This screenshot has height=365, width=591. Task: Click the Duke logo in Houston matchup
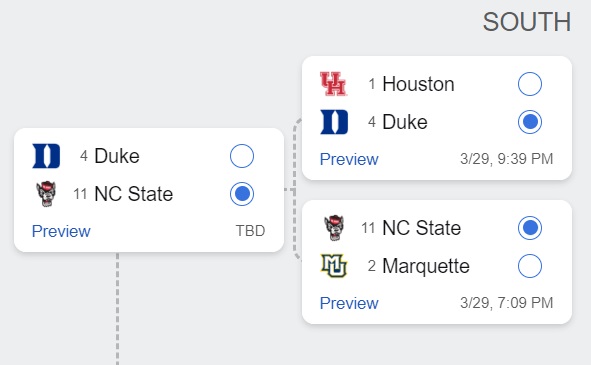pyautogui.click(x=334, y=122)
